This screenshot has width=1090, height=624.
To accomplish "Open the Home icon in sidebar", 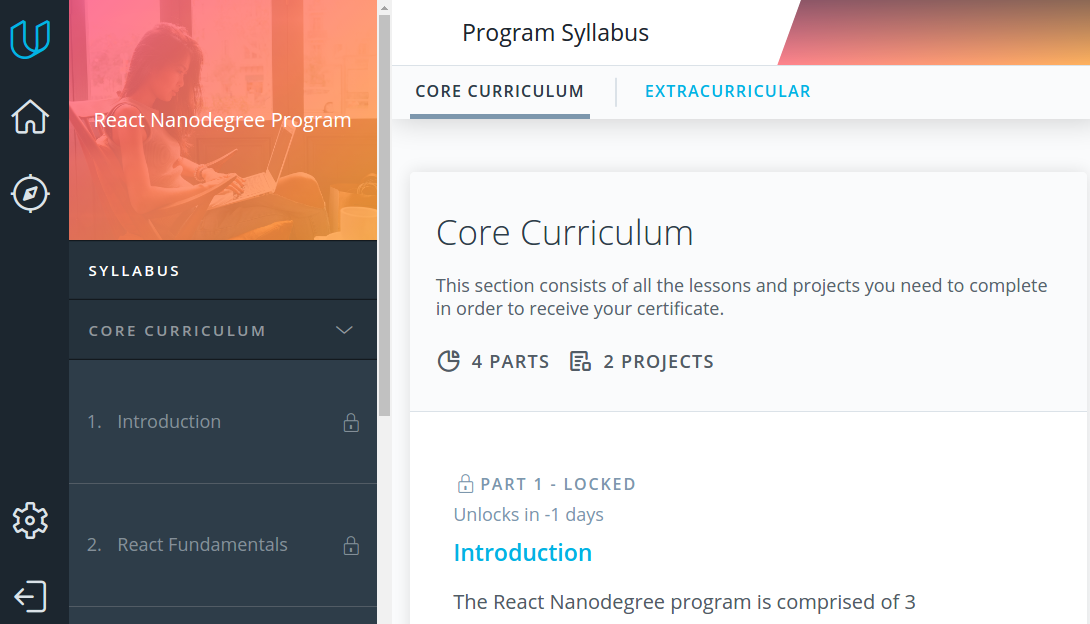I will pyautogui.click(x=30, y=117).
